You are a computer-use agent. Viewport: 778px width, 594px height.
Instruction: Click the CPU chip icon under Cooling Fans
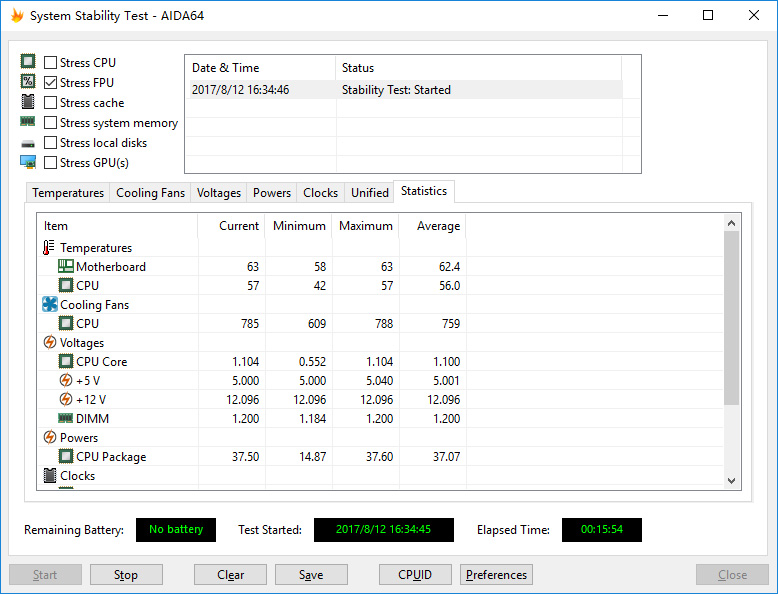coord(65,323)
